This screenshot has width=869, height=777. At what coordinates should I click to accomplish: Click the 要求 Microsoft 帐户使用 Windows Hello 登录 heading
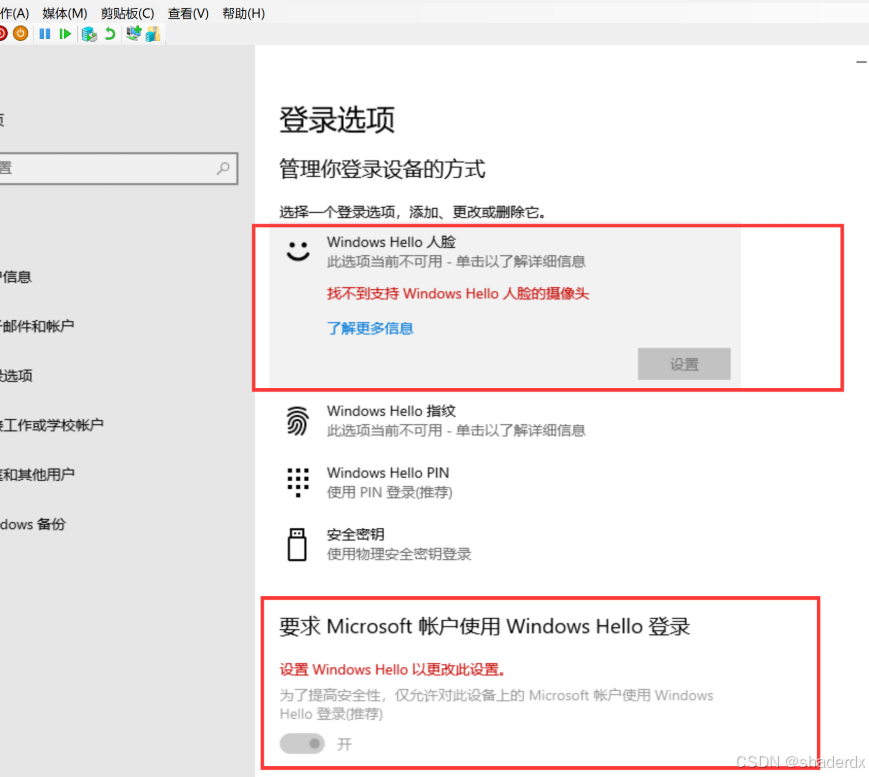(485, 627)
